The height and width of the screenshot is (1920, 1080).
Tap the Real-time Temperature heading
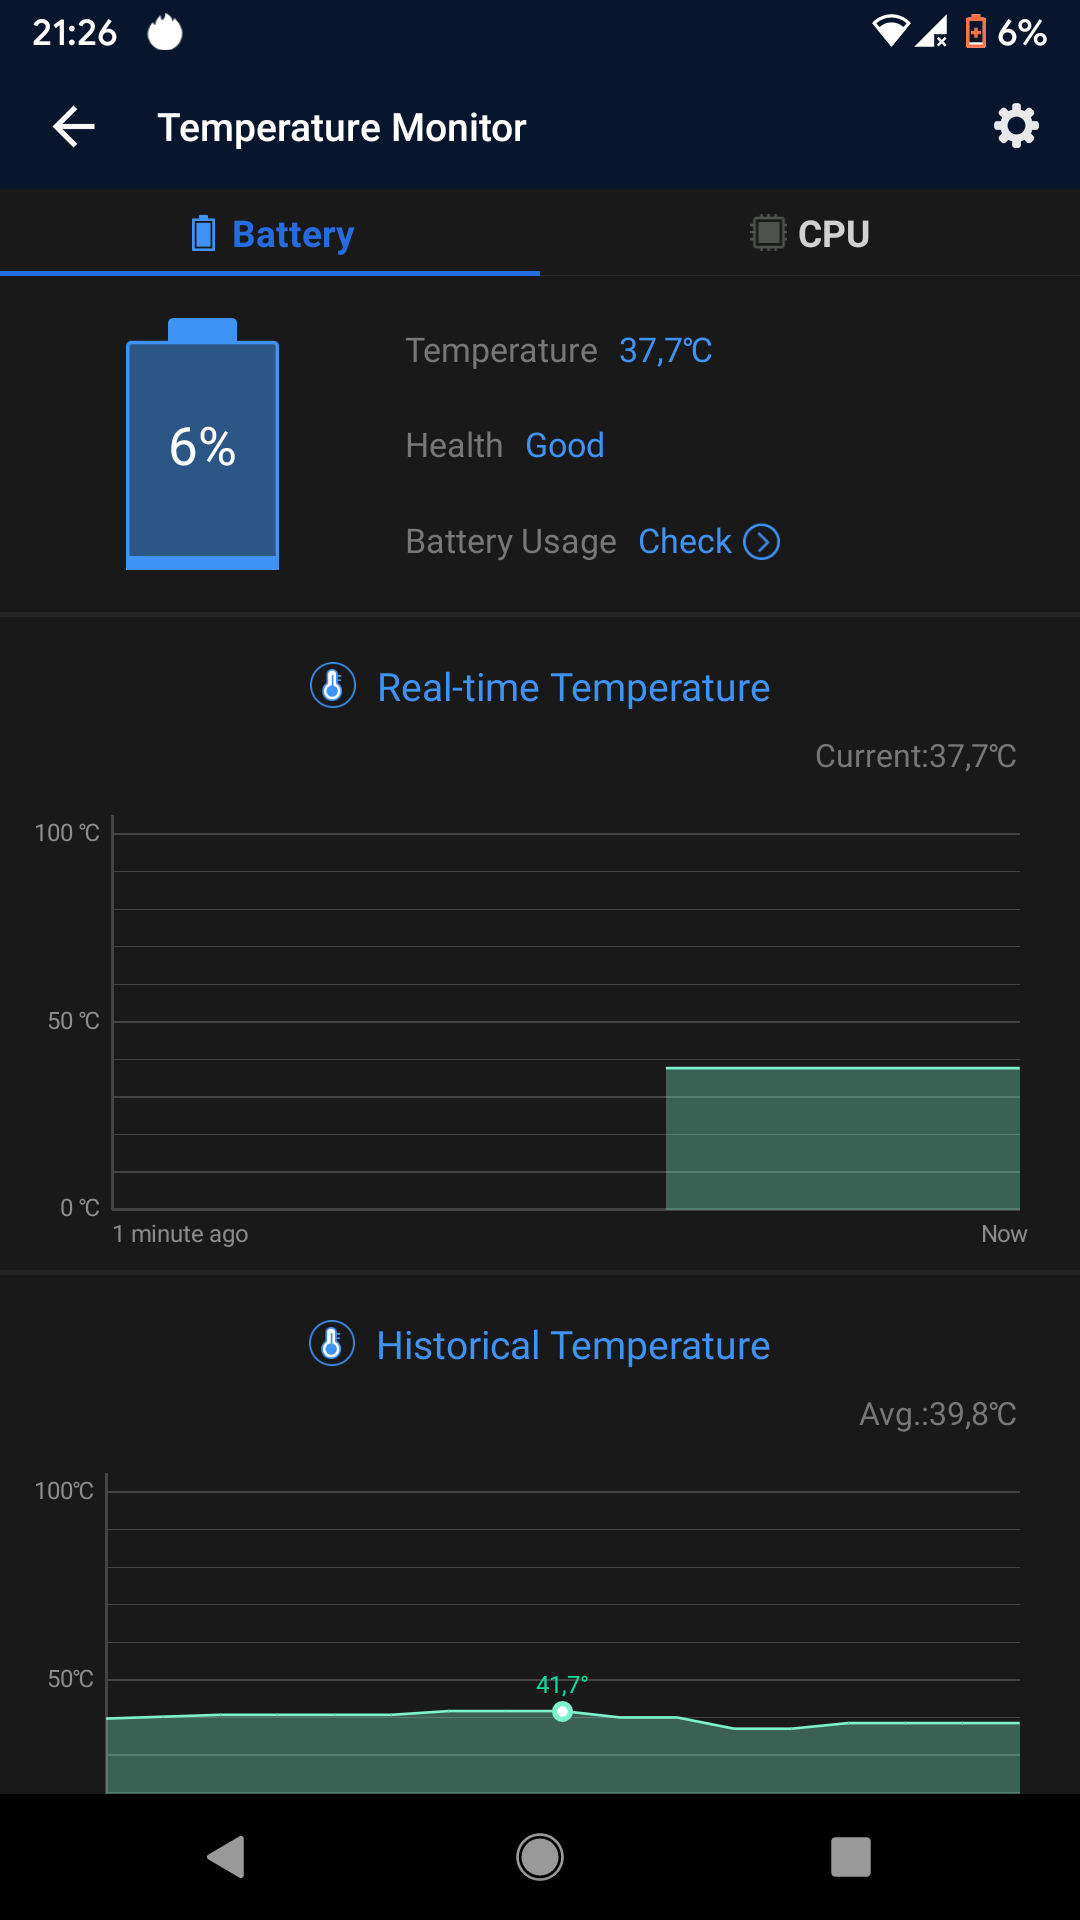coord(573,688)
